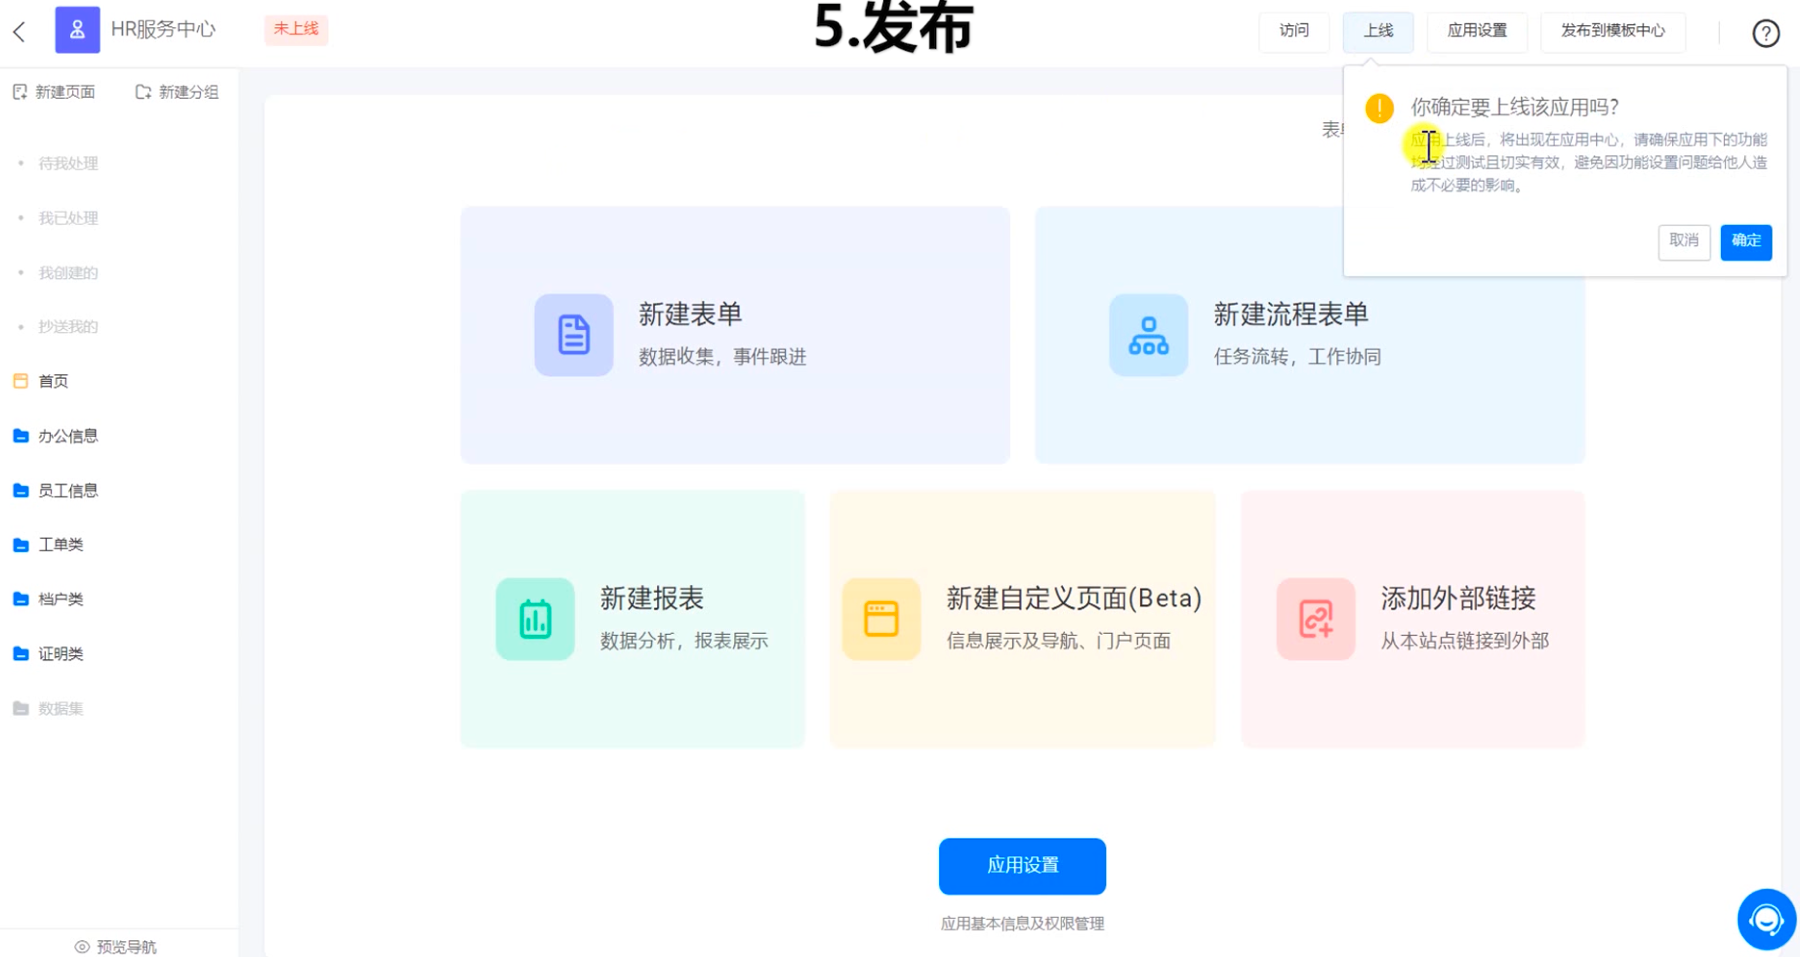
Task: Select 我创建的 in sidebar
Action: (68, 272)
